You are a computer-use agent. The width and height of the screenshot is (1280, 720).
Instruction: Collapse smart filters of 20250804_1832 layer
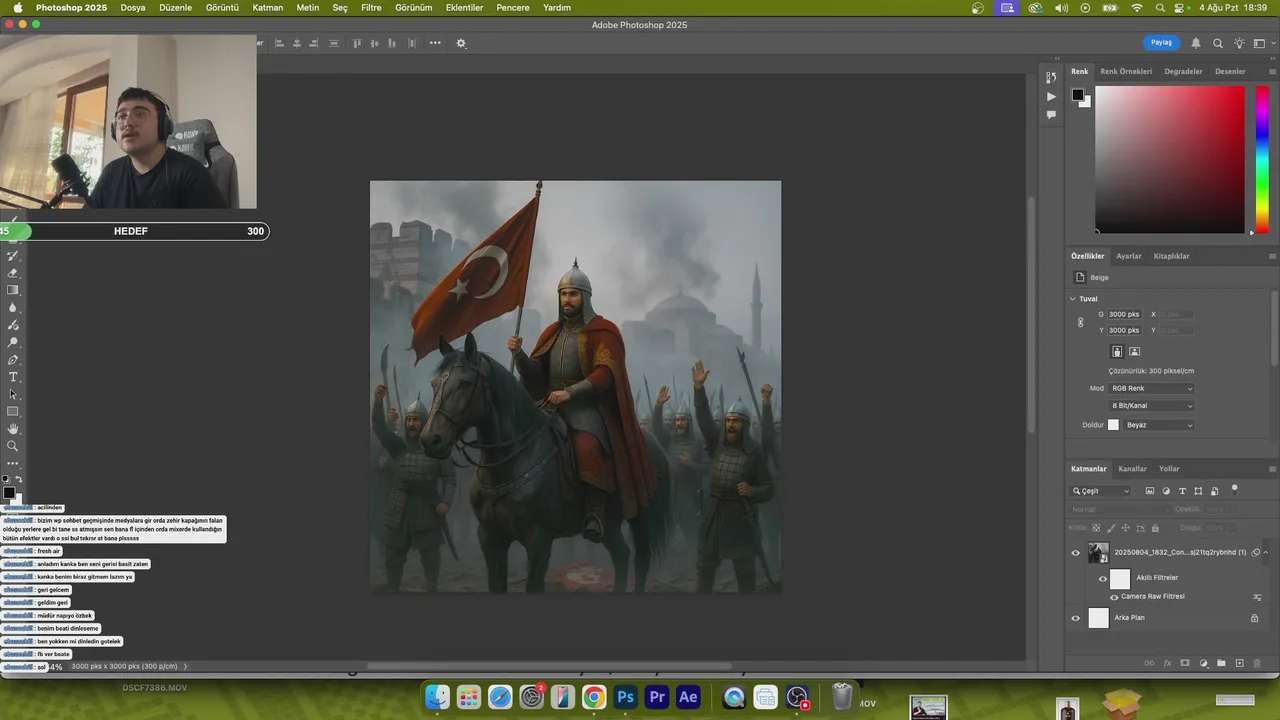tap(1266, 552)
